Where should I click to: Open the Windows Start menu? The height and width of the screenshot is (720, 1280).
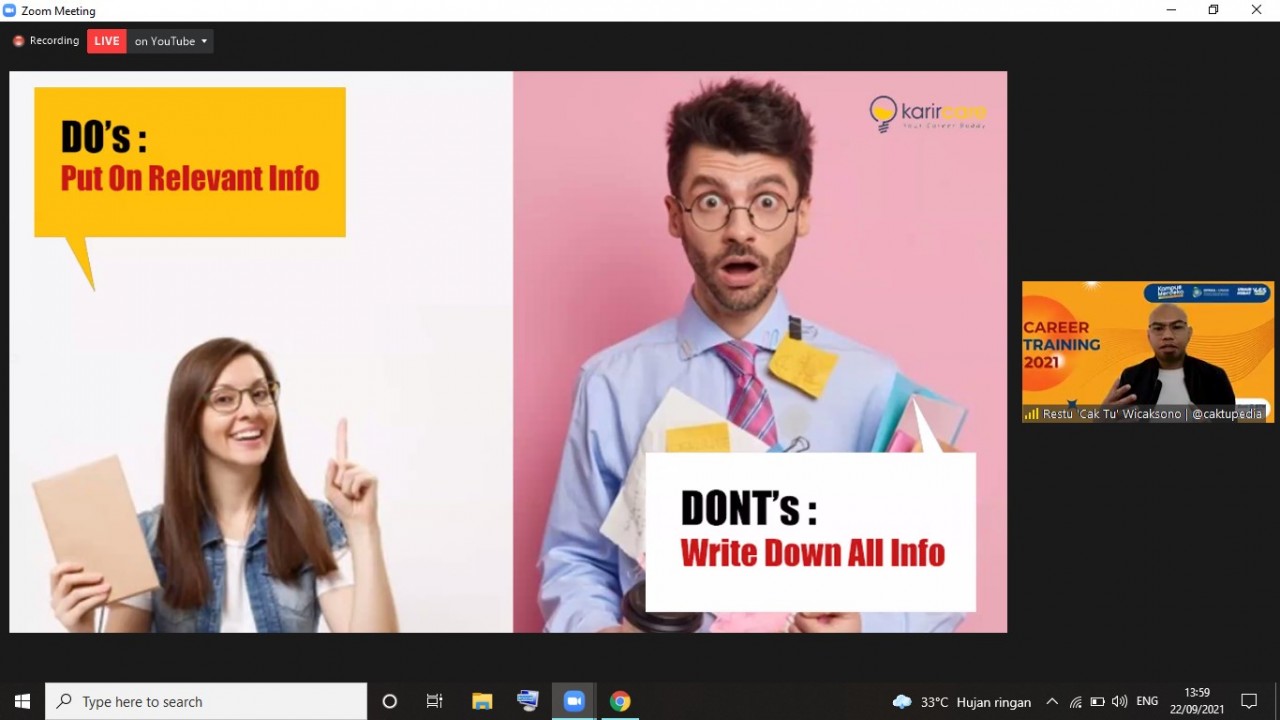(22, 701)
